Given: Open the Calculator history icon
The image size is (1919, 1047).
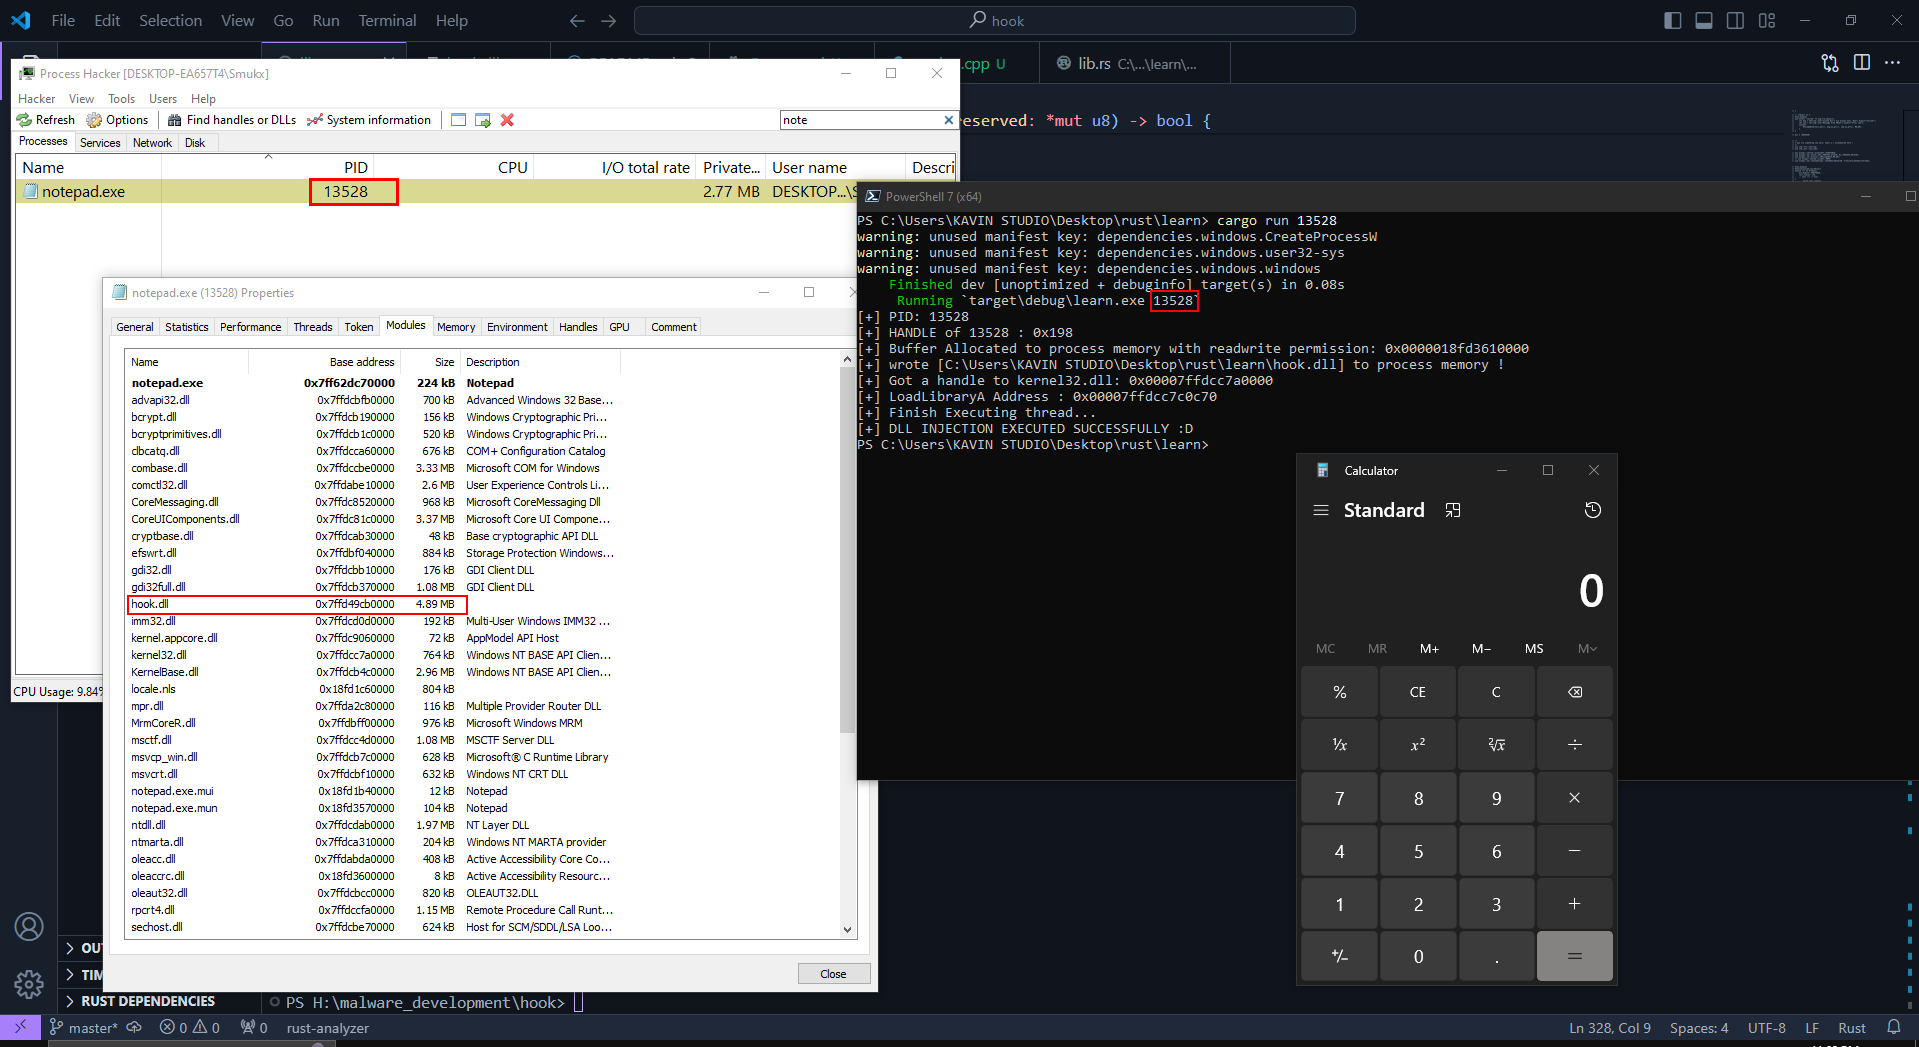Looking at the screenshot, I should click(1593, 510).
